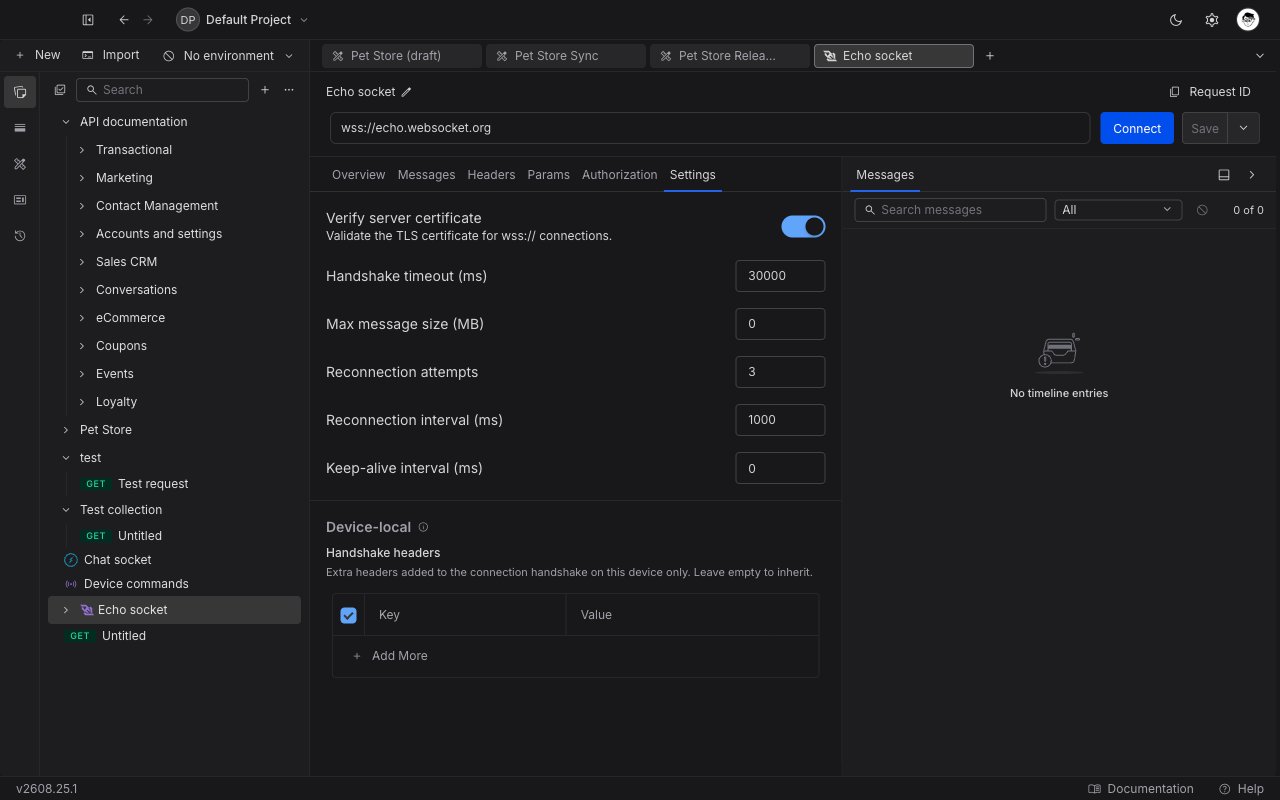Toggle Messages panel layout icon
The height and width of the screenshot is (800, 1280).
[1224, 175]
